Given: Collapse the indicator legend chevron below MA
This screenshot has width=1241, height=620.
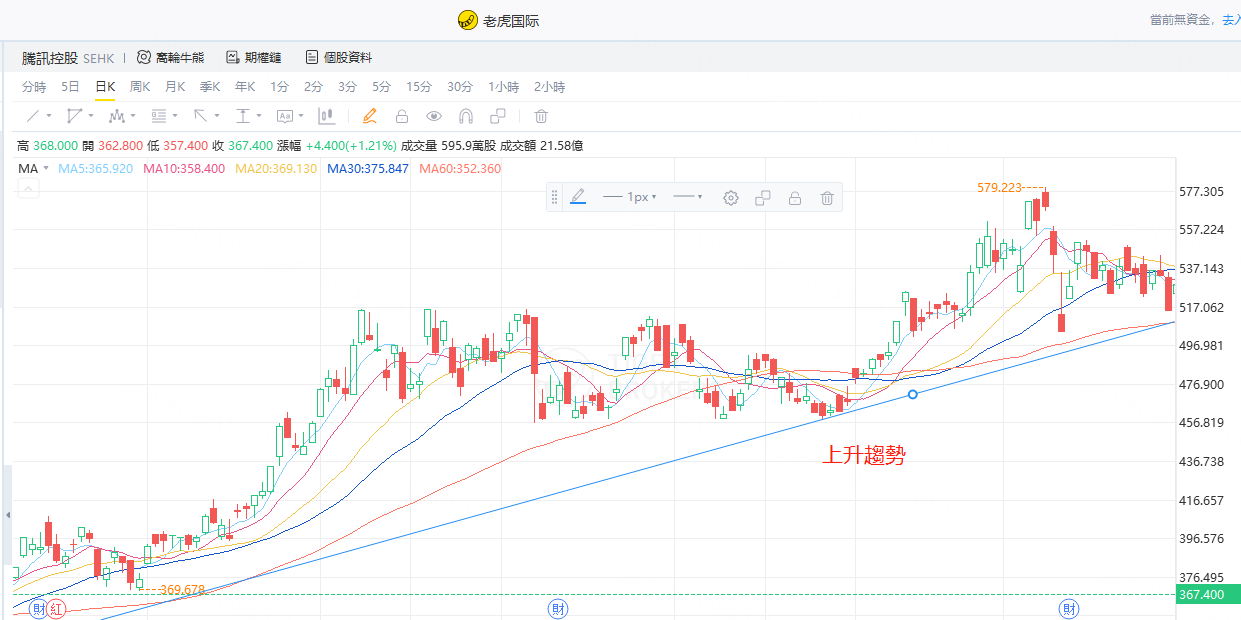Looking at the screenshot, I should coord(27,188).
